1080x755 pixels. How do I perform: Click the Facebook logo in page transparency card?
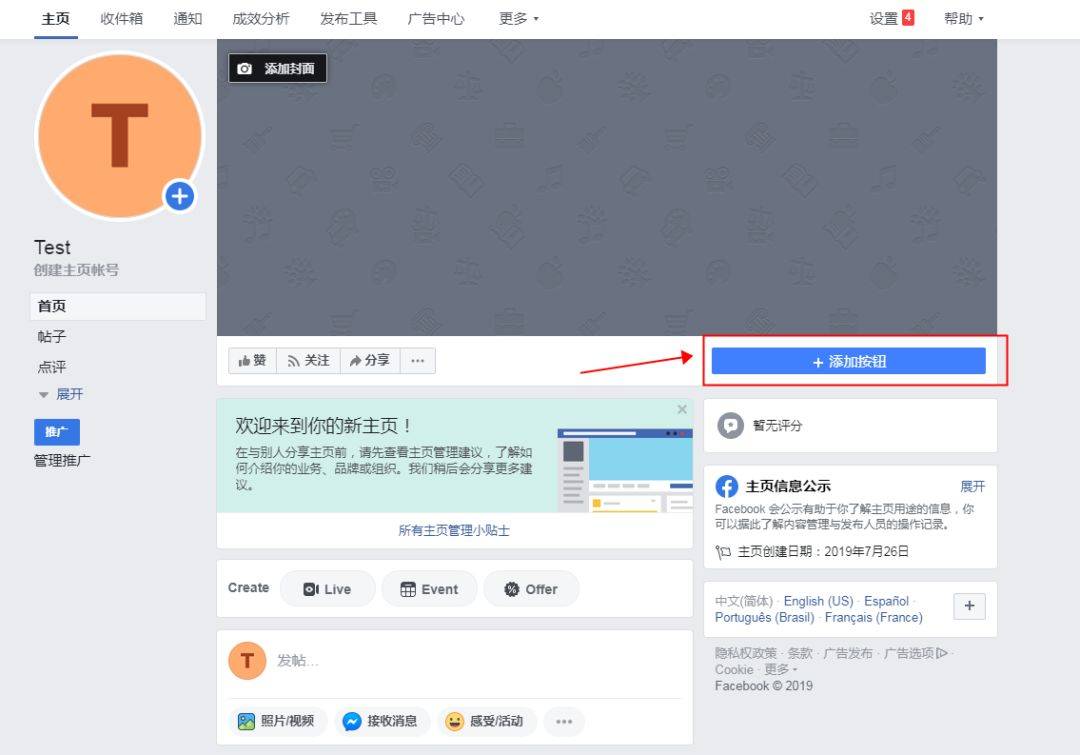coord(727,486)
